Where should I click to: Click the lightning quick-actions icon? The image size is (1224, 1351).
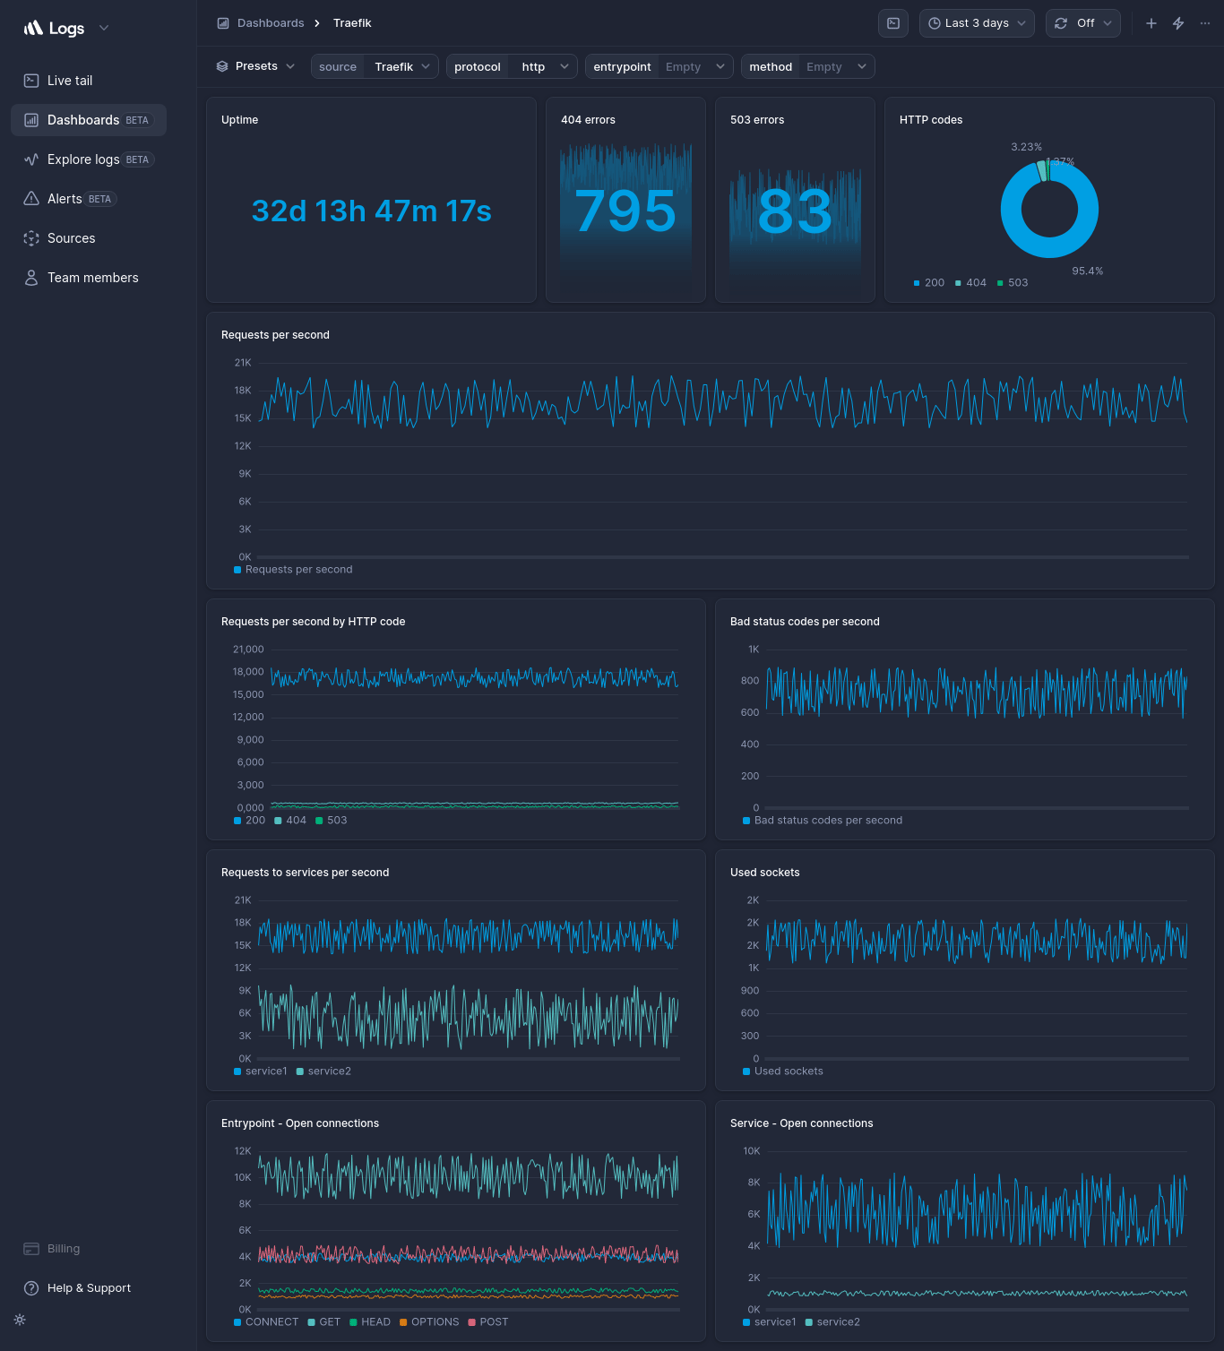pyautogui.click(x=1177, y=22)
